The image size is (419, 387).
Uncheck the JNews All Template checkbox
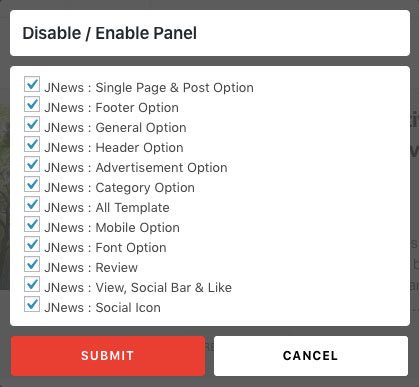coord(32,204)
